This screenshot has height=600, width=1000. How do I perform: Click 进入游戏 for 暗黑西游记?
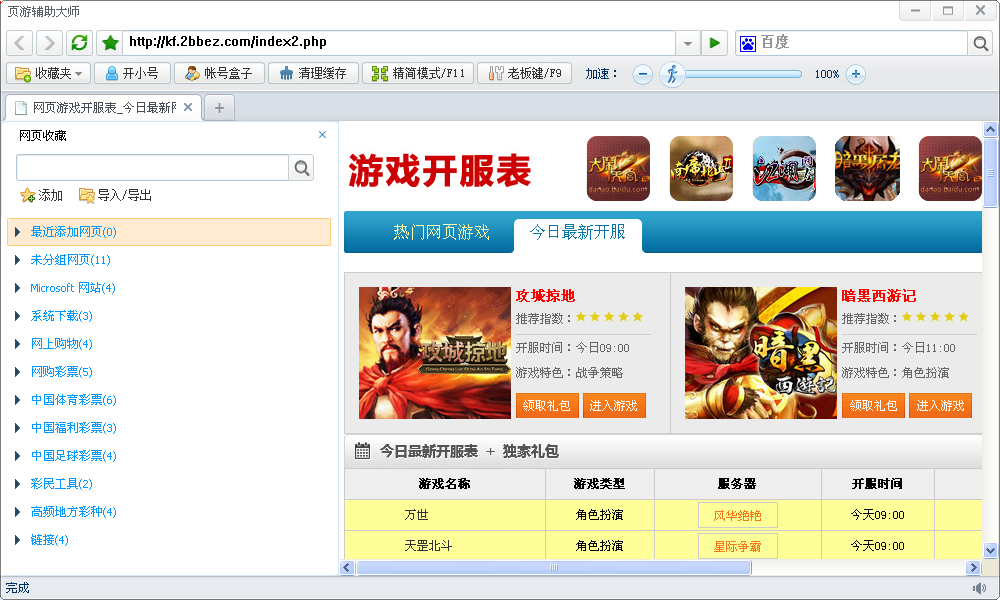[940, 406]
